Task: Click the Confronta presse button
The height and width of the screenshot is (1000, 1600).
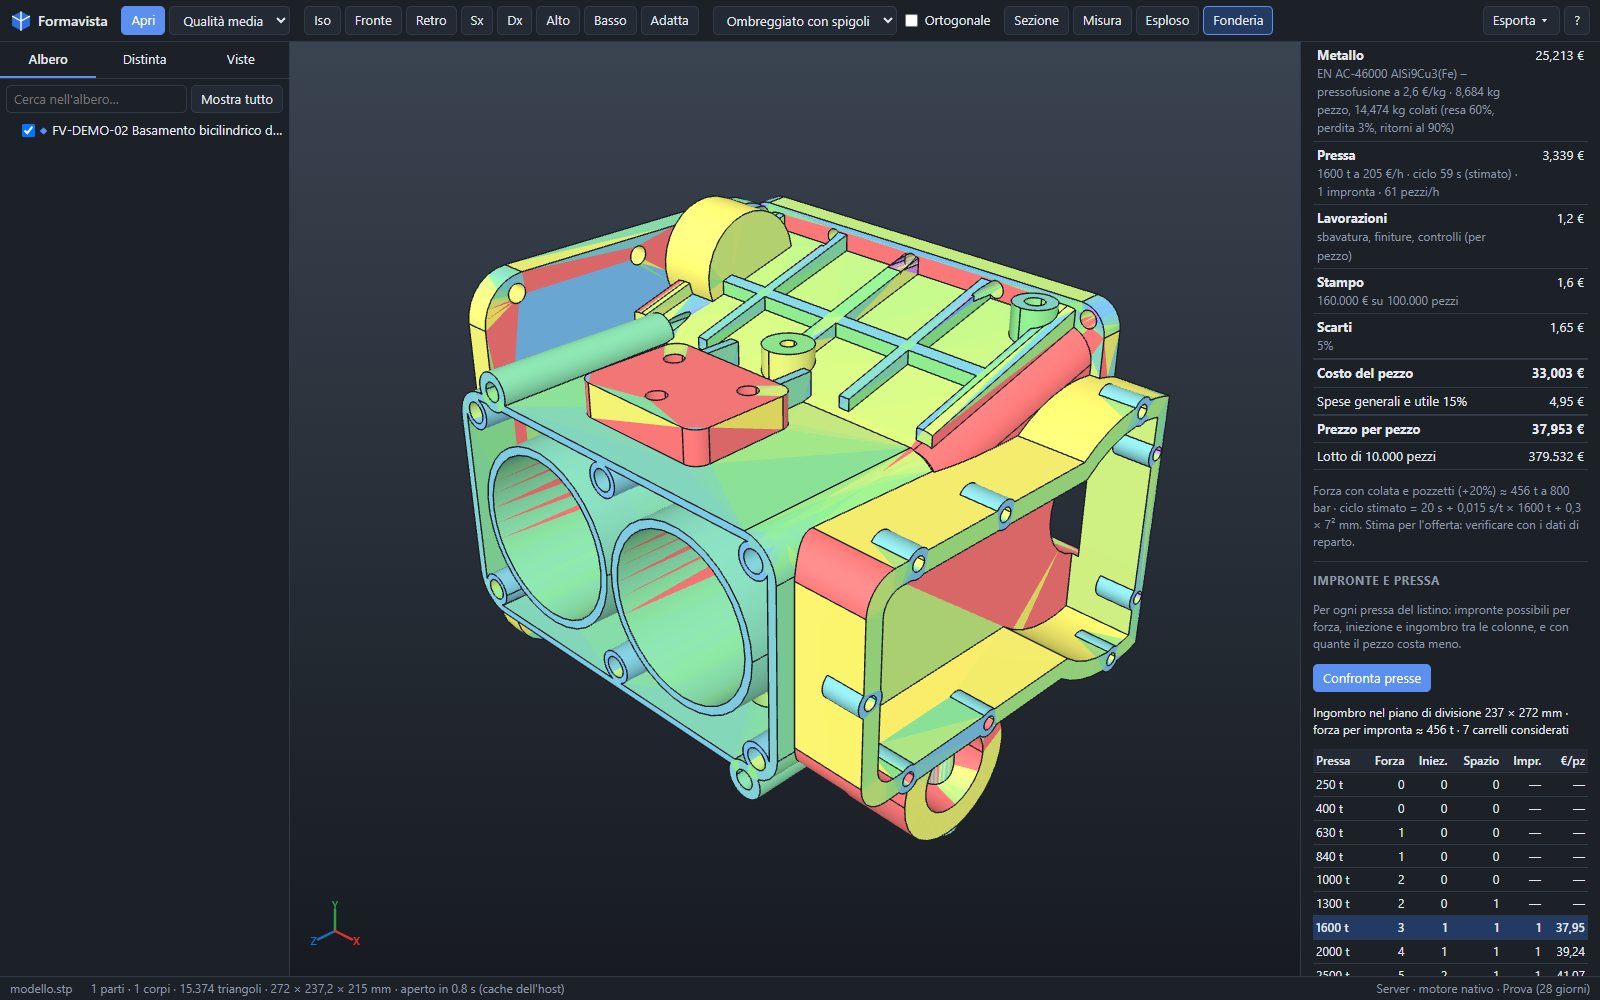Action: pyautogui.click(x=1371, y=678)
